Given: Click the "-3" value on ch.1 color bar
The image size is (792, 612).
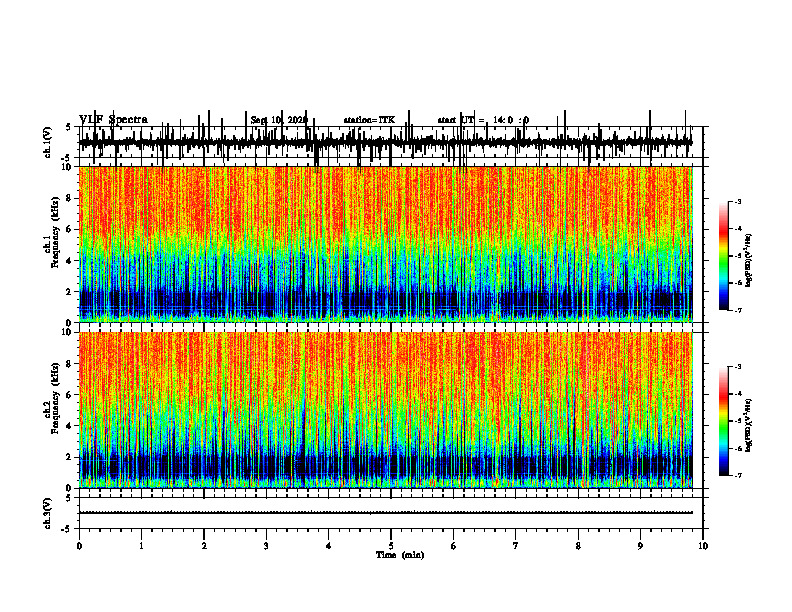Looking at the screenshot, I should coord(738,201).
